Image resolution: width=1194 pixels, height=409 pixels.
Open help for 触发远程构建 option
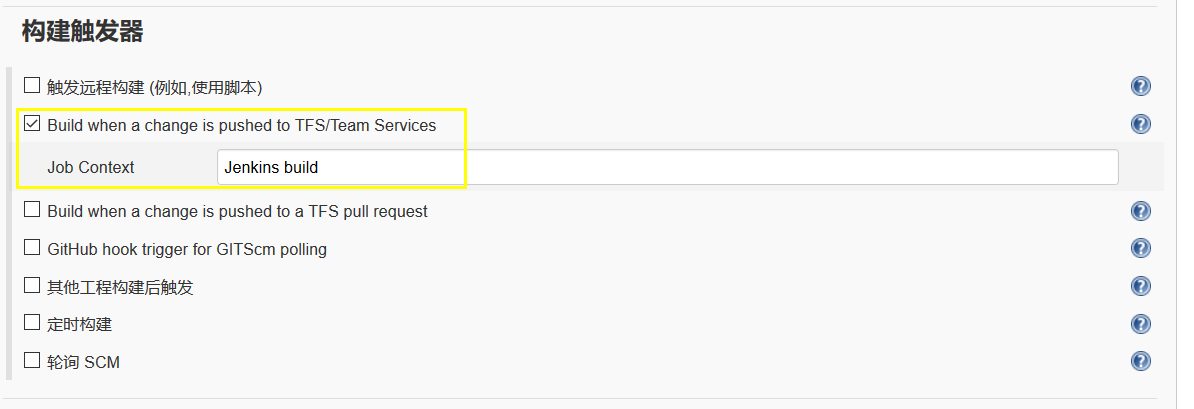point(1141,86)
